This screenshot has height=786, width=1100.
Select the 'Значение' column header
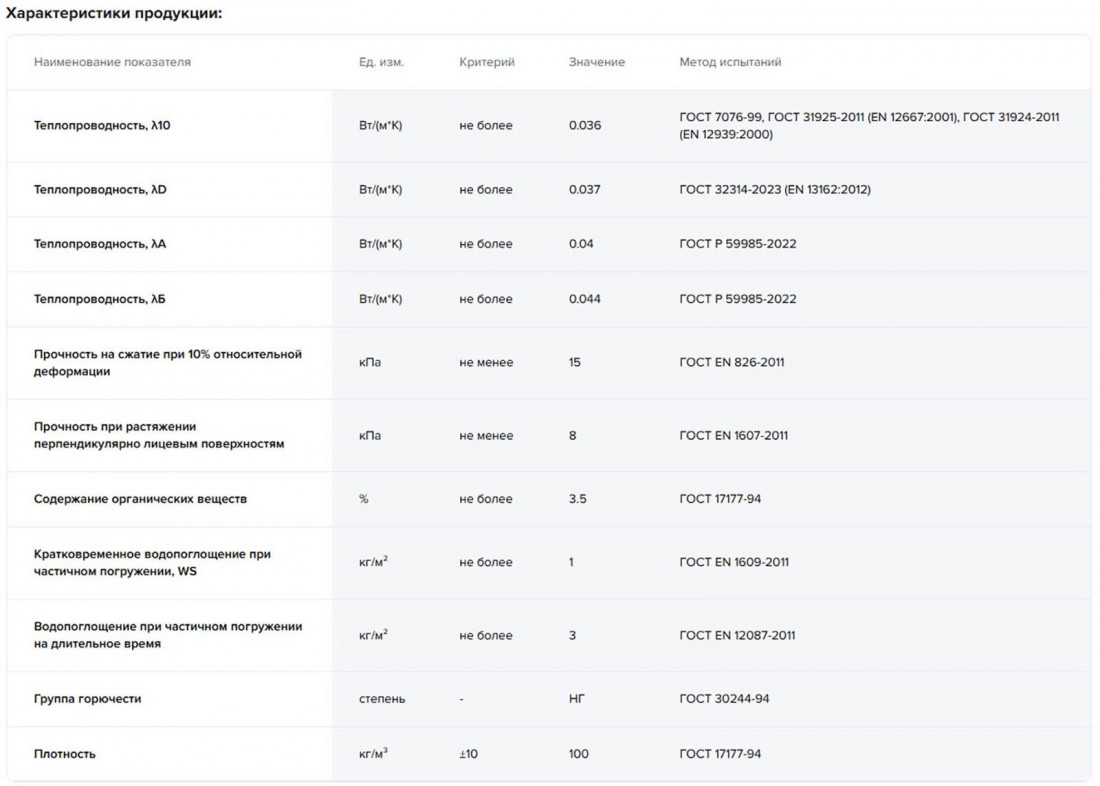pos(597,62)
